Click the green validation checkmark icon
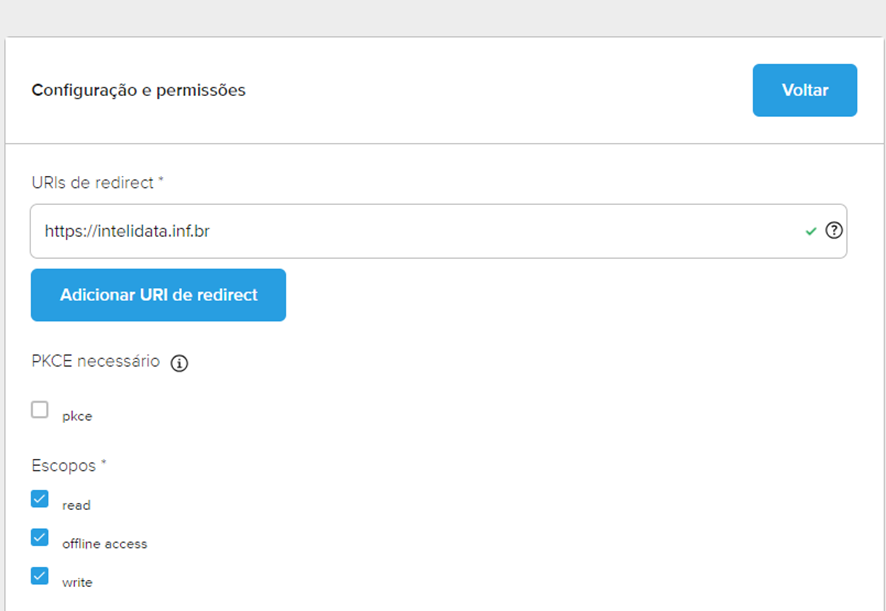The width and height of the screenshot is (886, 611). coord(811,231)
